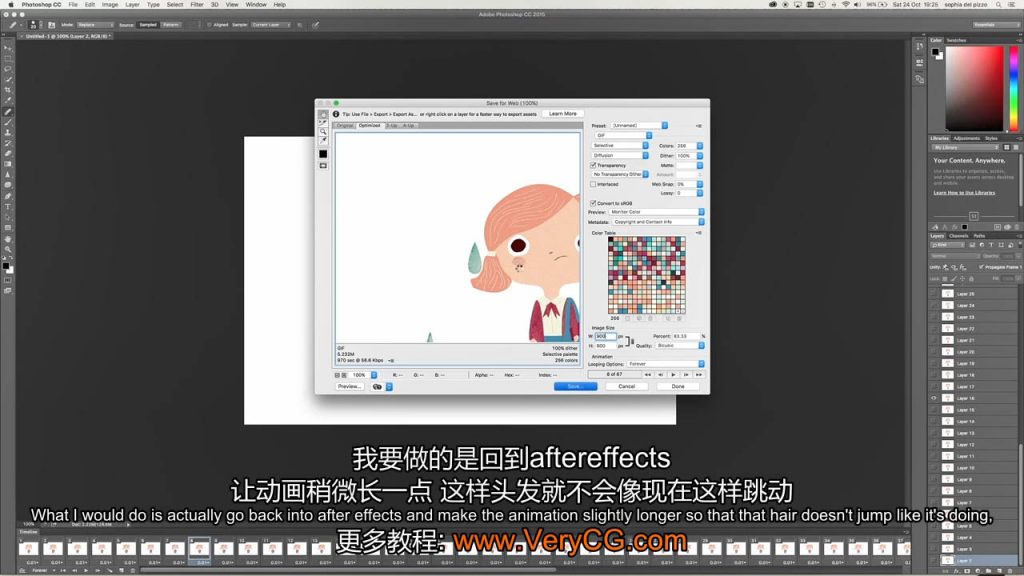Open the No Transparency Dither dropdown
The image size is (1024, 576).
[620, 174]
